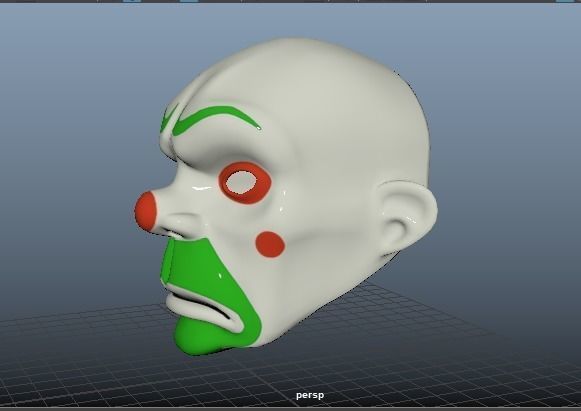The height and width of the screenshot is (411, 581).
Task: Click the mask's white lips
Action: coord(204,307)
